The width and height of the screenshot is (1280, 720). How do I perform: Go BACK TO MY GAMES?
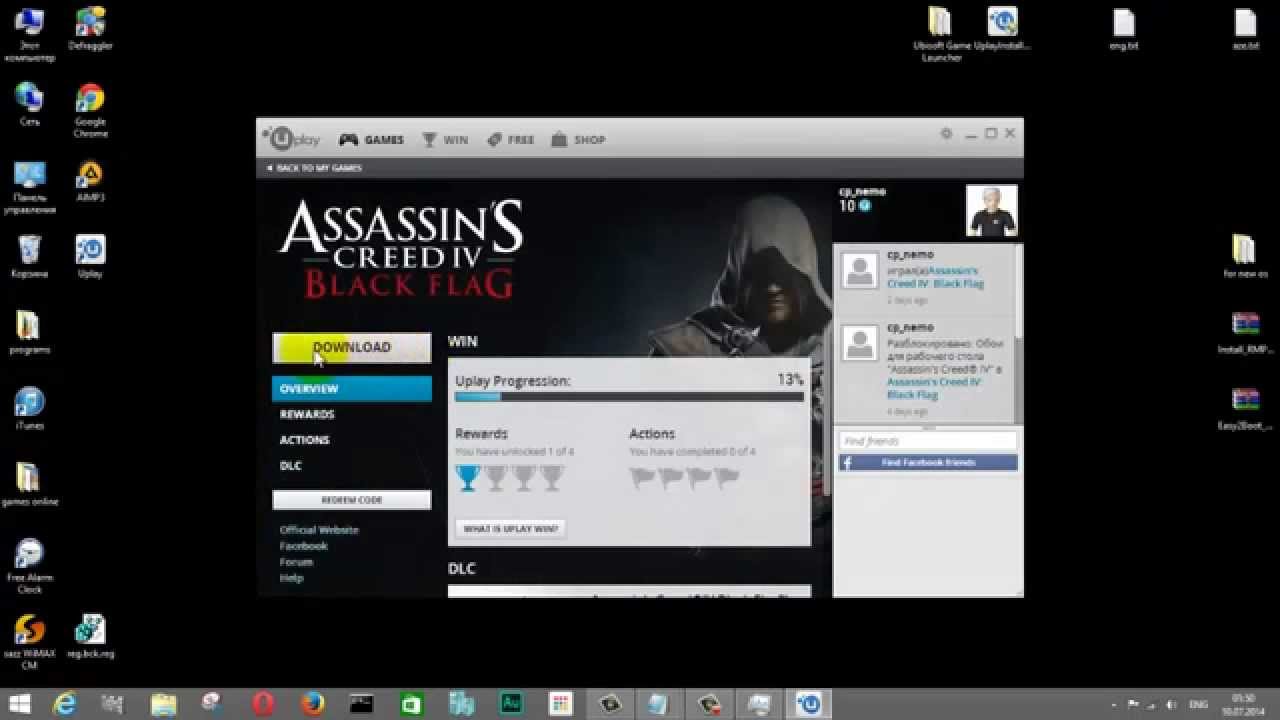pos(315,168)
